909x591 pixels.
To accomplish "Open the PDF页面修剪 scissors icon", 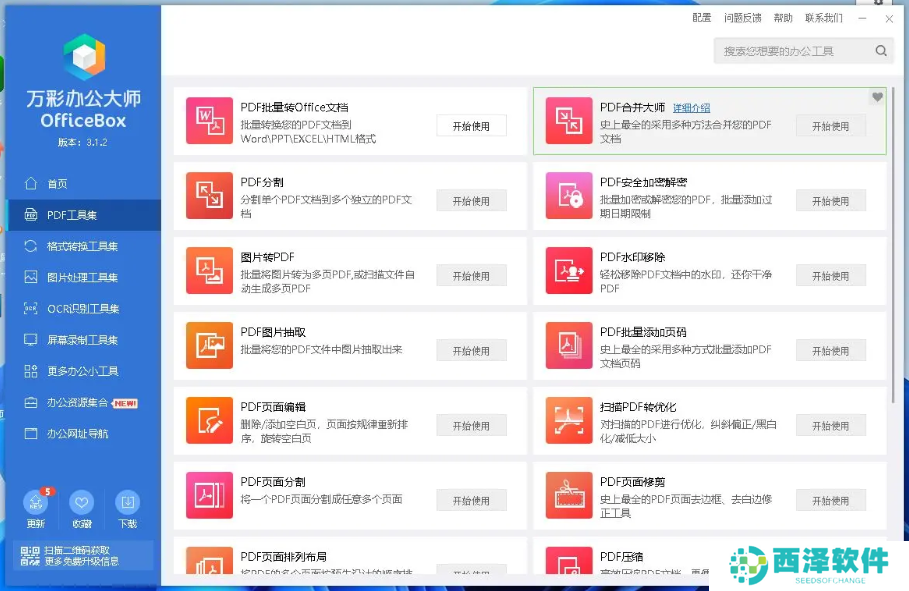I will point(569,495).
